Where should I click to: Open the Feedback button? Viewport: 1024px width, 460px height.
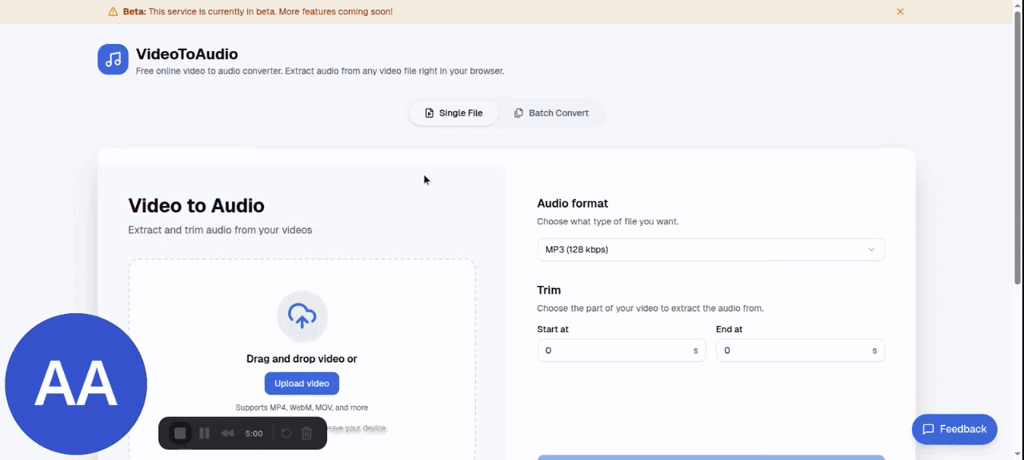click(x=954, y=429)
